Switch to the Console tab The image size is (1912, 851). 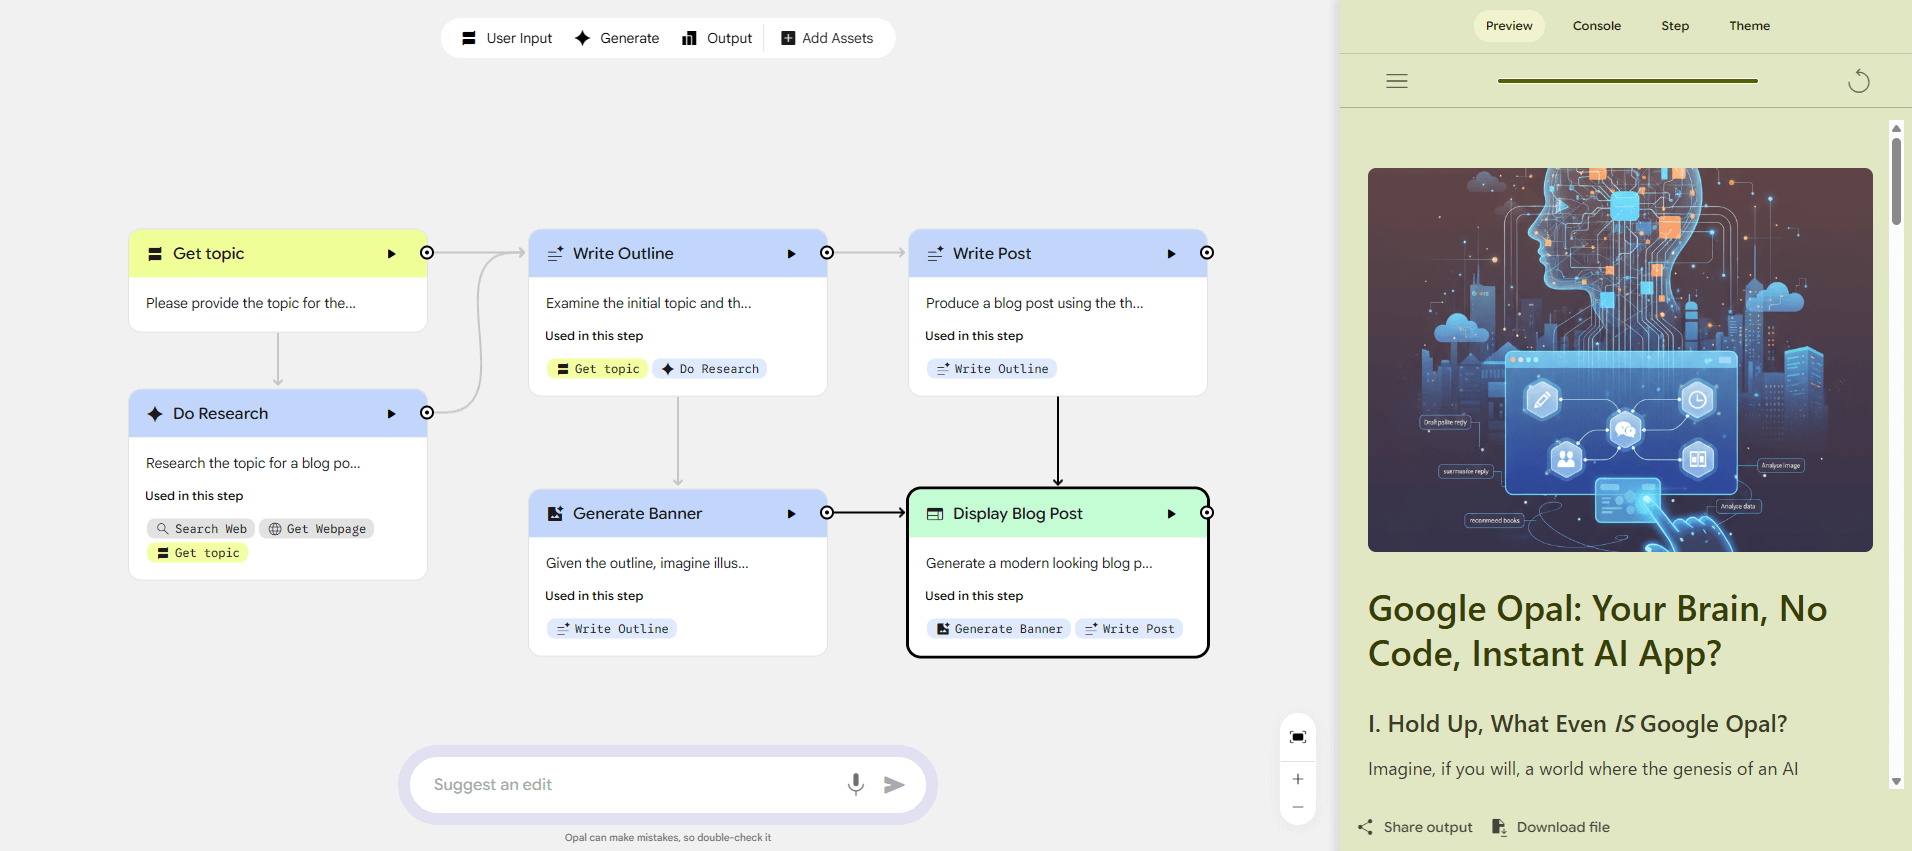click(1596, 26)
